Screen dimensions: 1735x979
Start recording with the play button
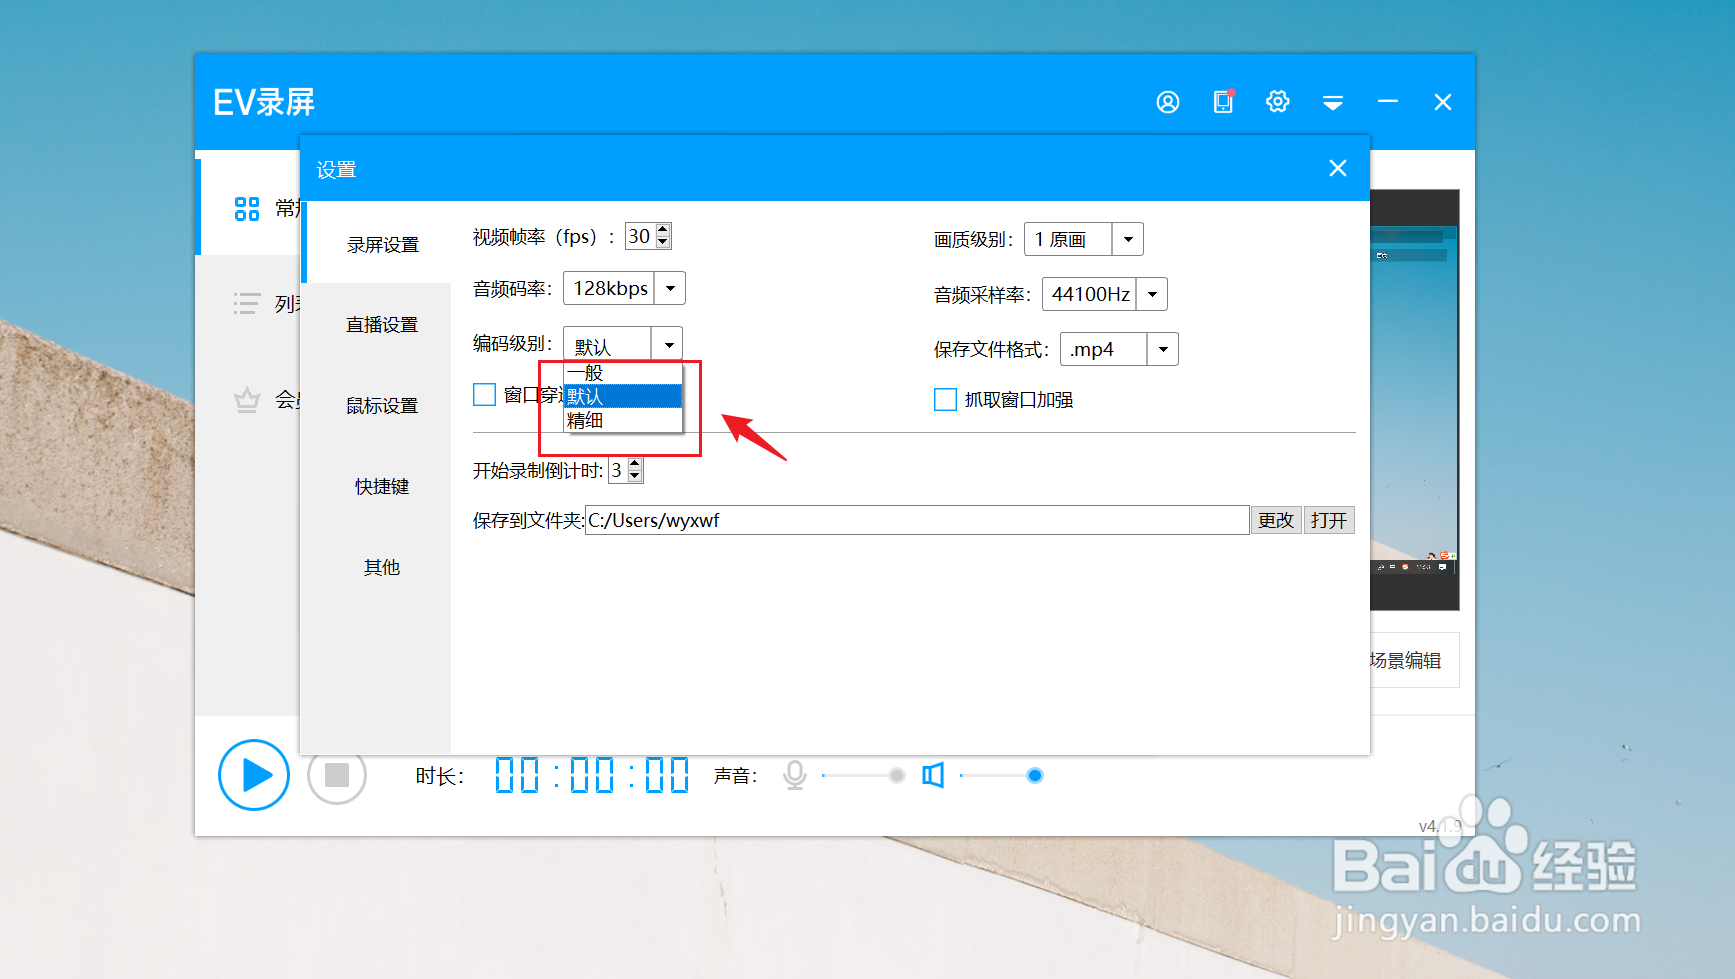coord(254,775)
